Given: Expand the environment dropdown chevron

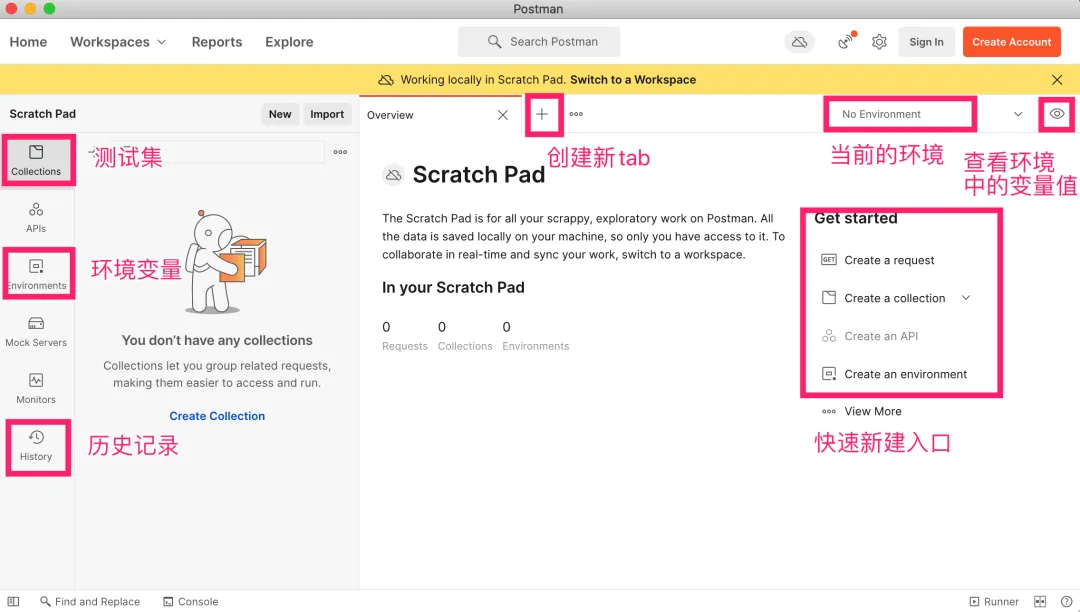Looking at the screenshot, I should (1017, 114).
